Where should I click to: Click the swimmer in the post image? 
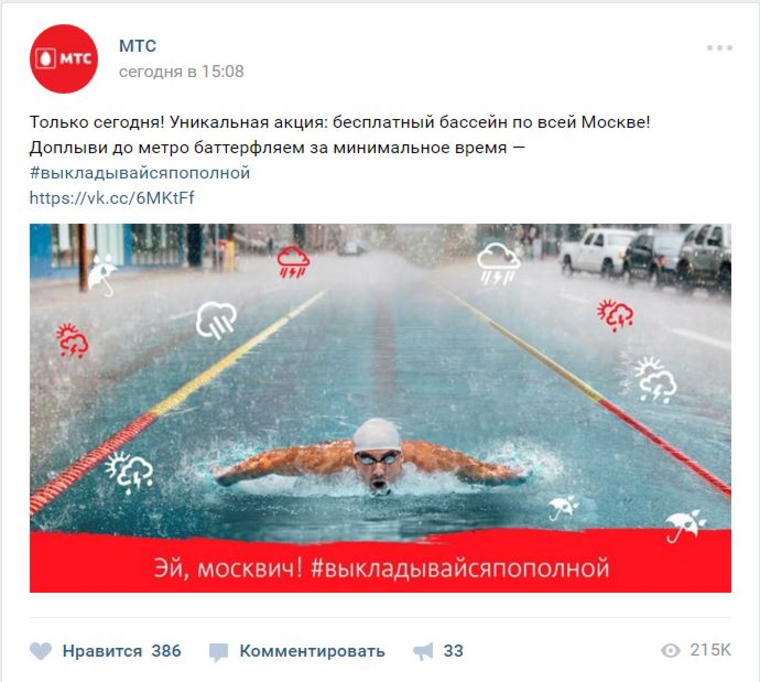point(373,458)
